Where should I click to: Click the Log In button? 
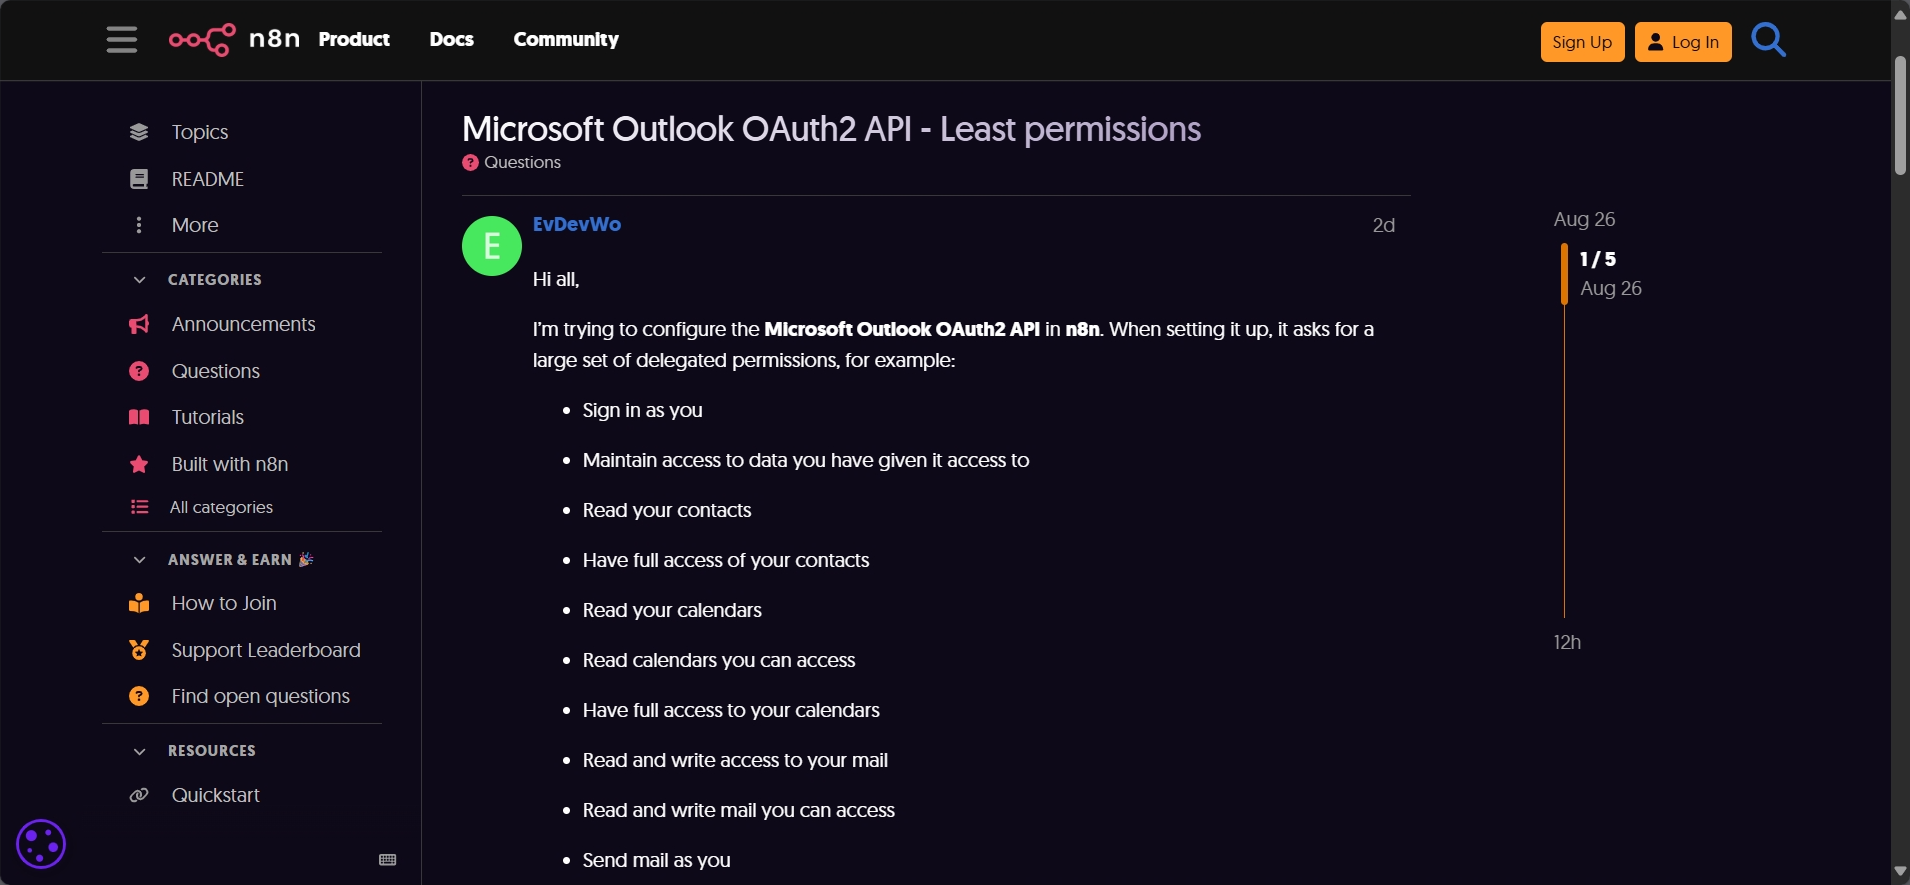click(1683, 42)
